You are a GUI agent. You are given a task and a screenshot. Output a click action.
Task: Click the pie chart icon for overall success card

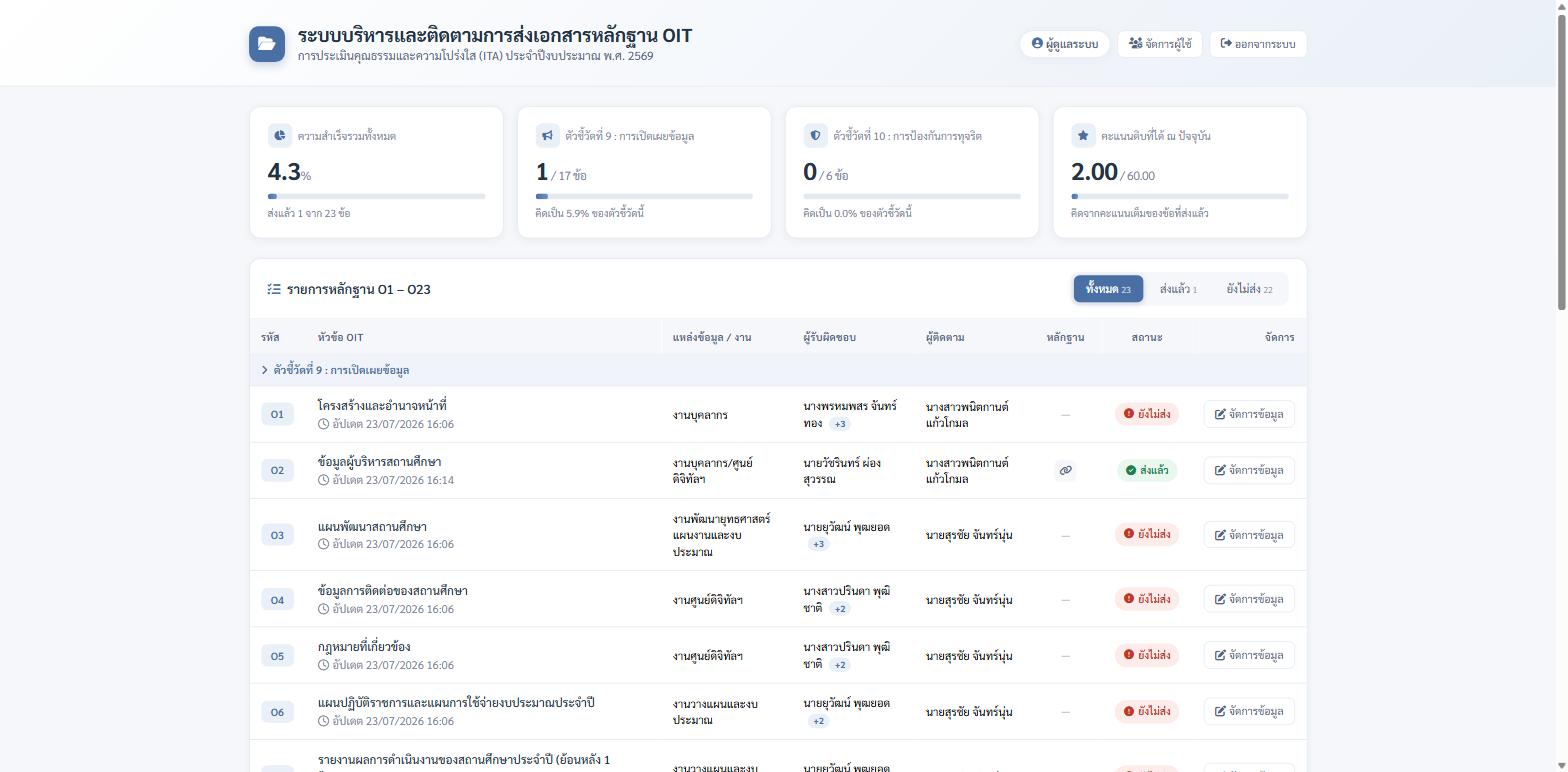pyautogui.click(x=279, y=135)
